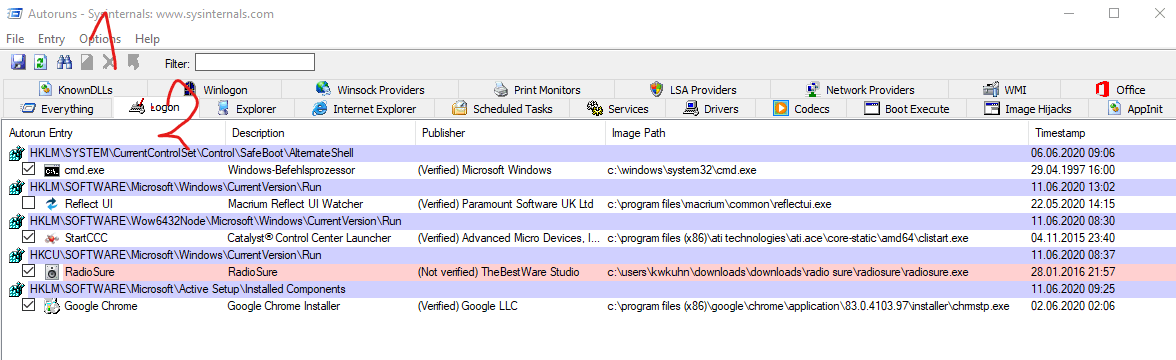Image resolution: width=1176 pixels, height=360 pixels.
Task: Click the Refresh toolbar icon
Action: (x=40, y=62)
